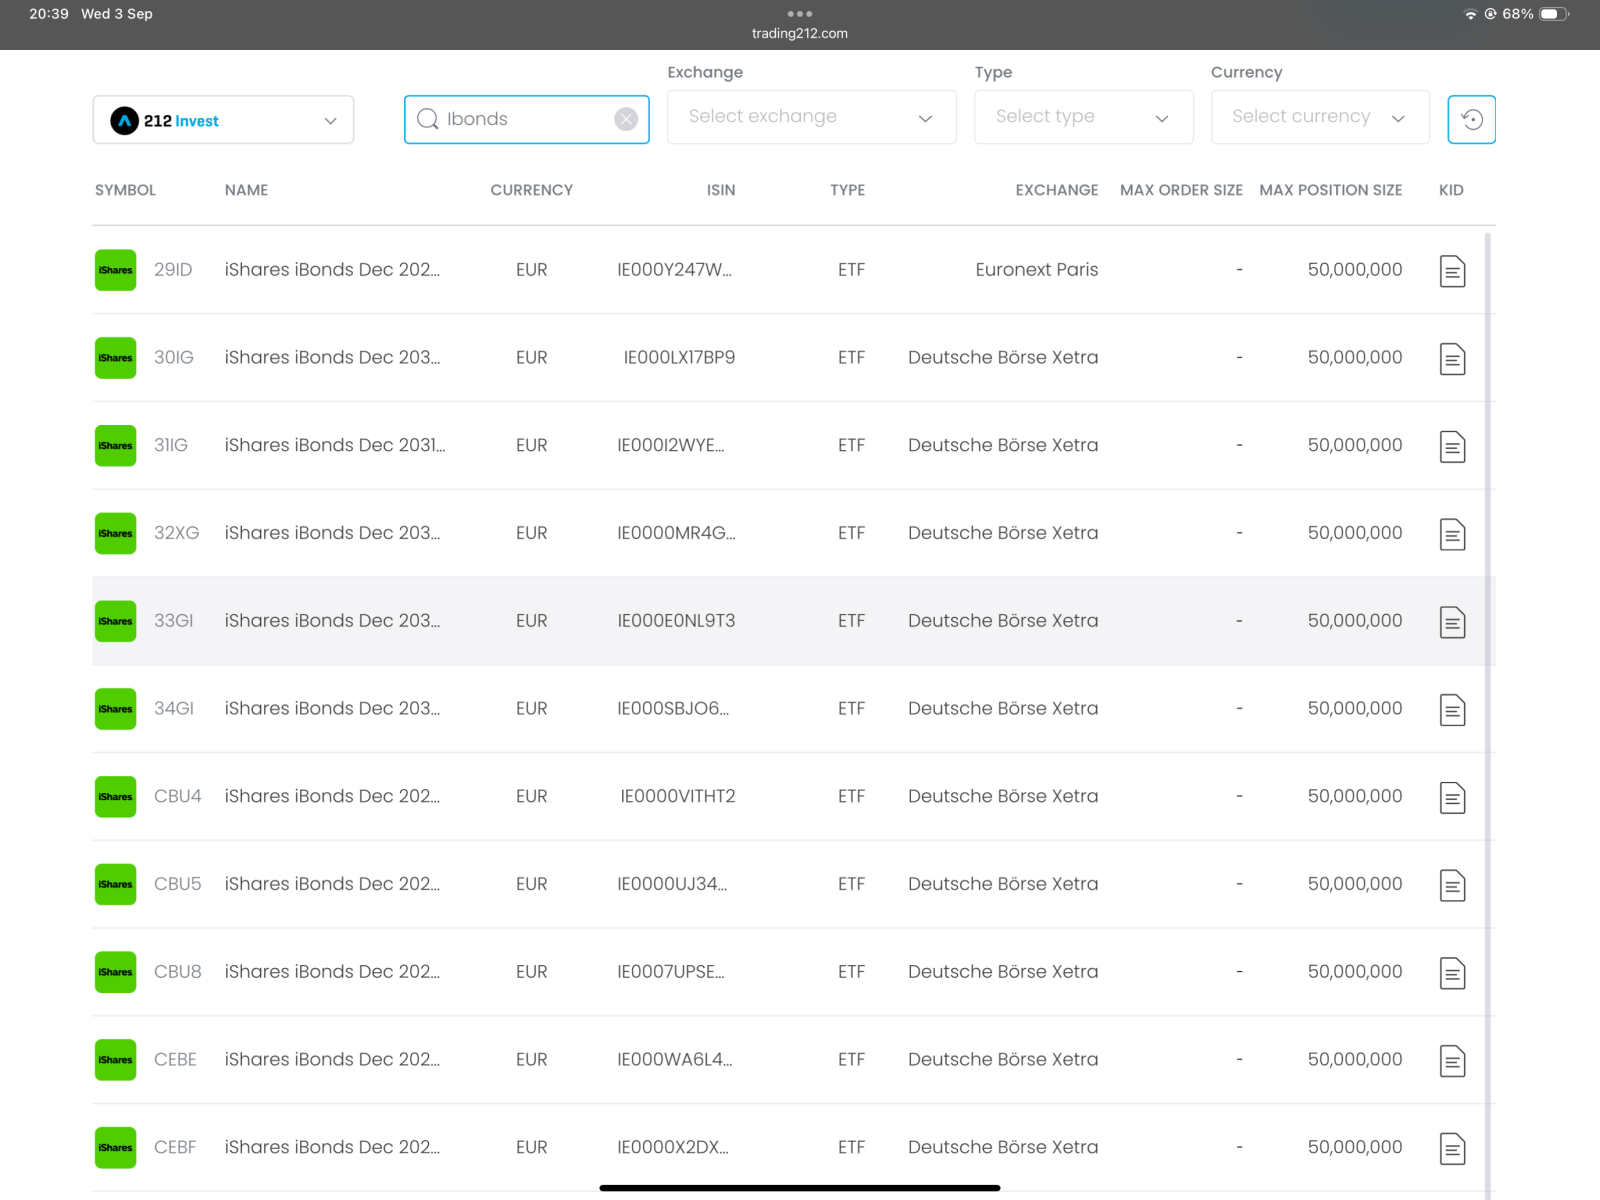Image resolution: width=1600 pixels, height=1200 pixels.
Task: Open KID document for CBU5 row
Action: point(1452,886)
